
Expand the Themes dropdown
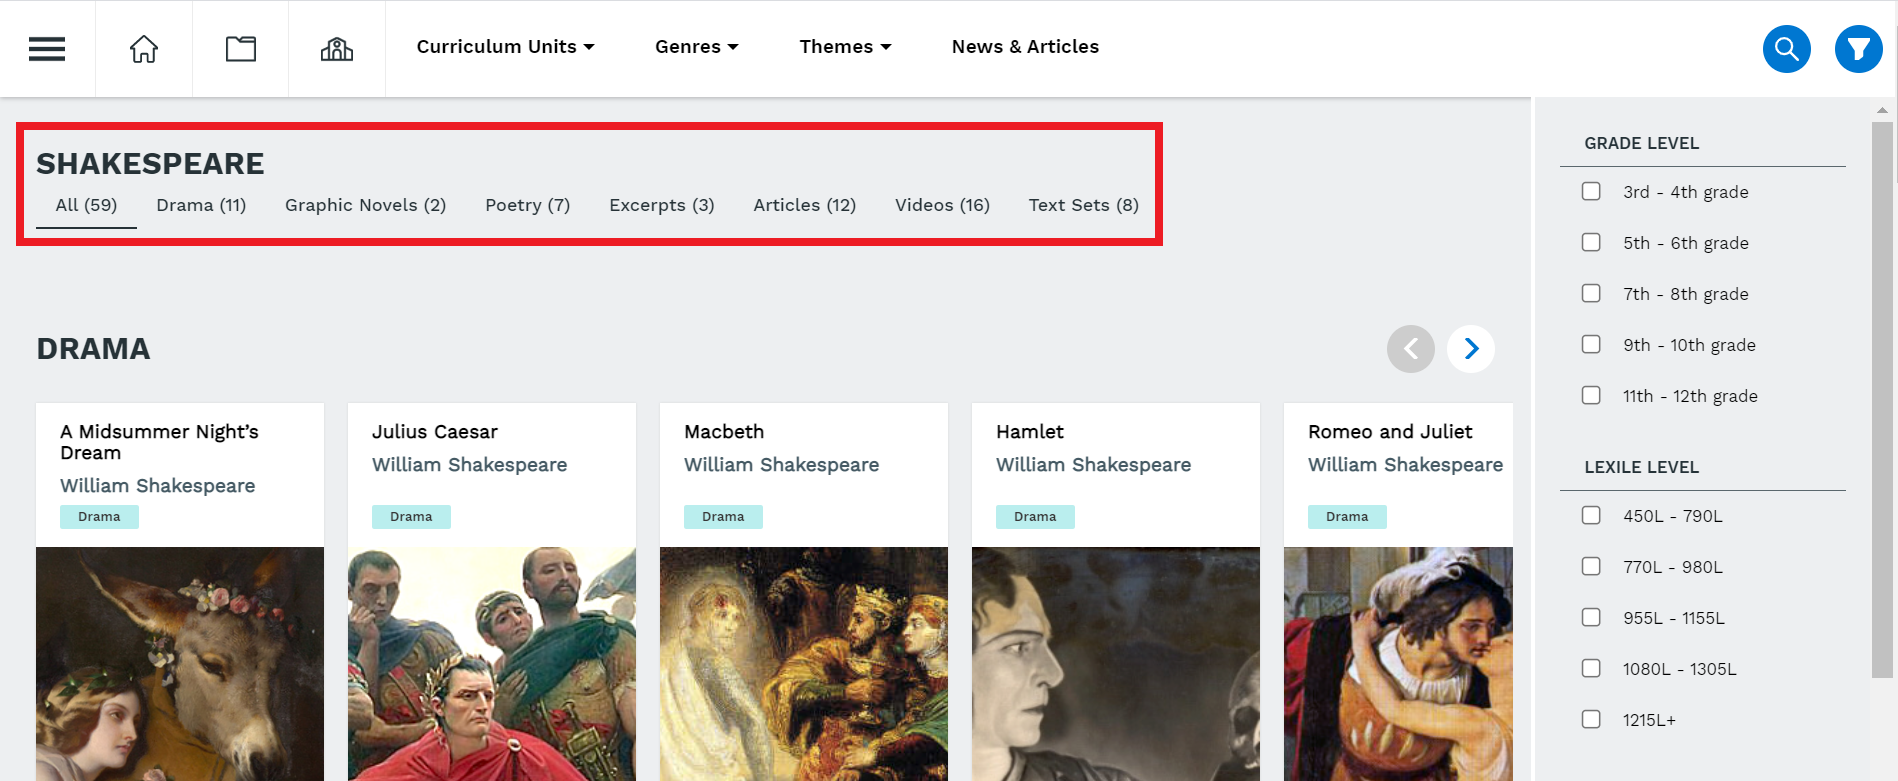[845, 47]
